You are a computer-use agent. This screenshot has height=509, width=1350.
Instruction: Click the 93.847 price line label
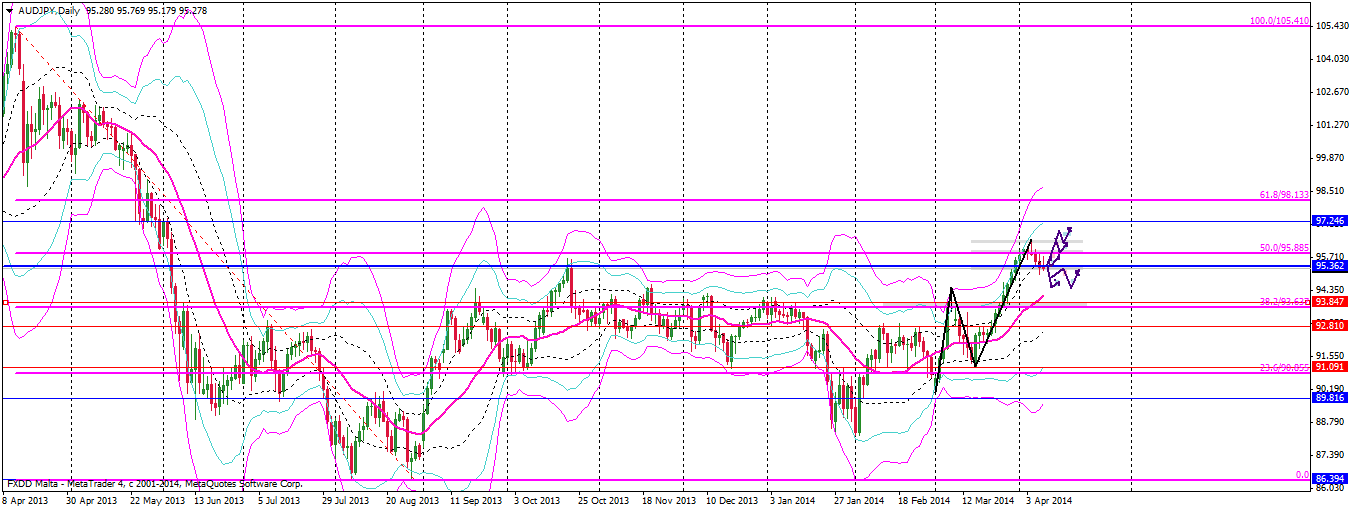1329,301
